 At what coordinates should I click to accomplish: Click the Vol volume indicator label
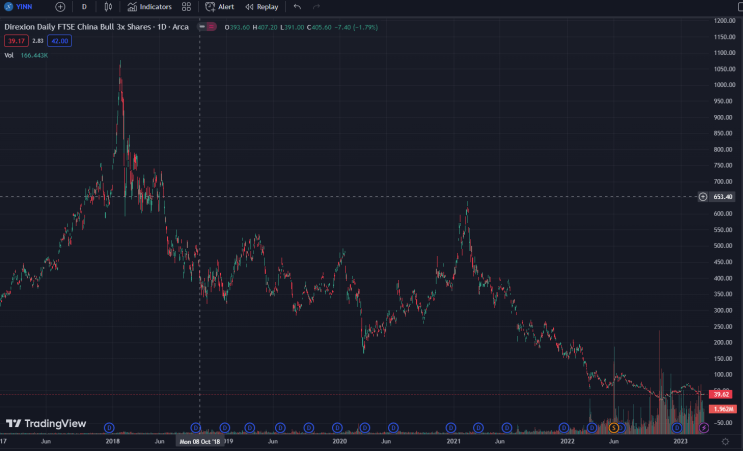coord(9,55)
